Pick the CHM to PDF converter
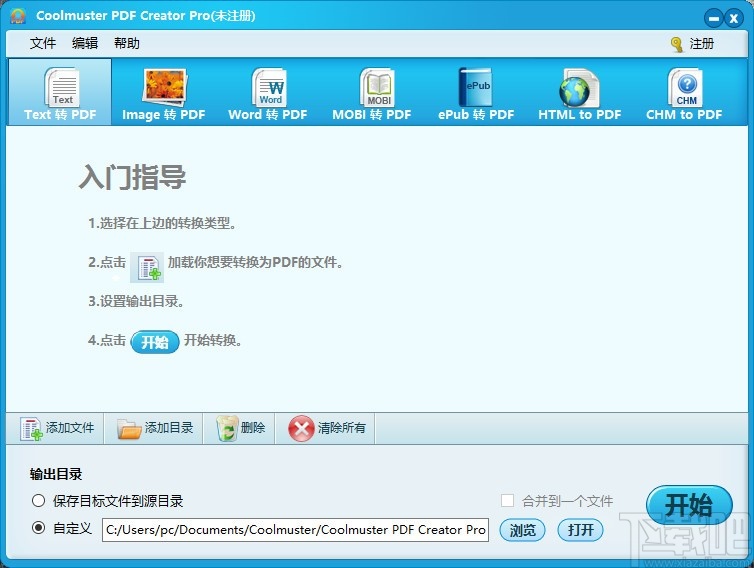754x568 pixels. (x=684, y=92)
